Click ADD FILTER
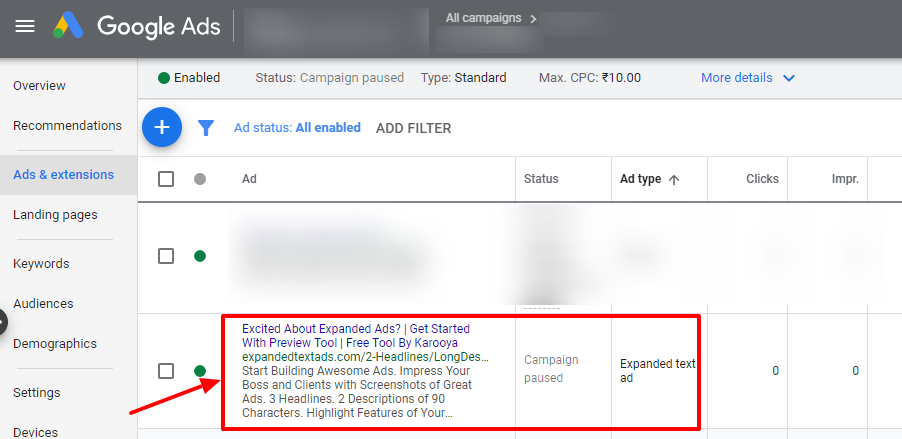The image size is (902, 439). [413, 128]
